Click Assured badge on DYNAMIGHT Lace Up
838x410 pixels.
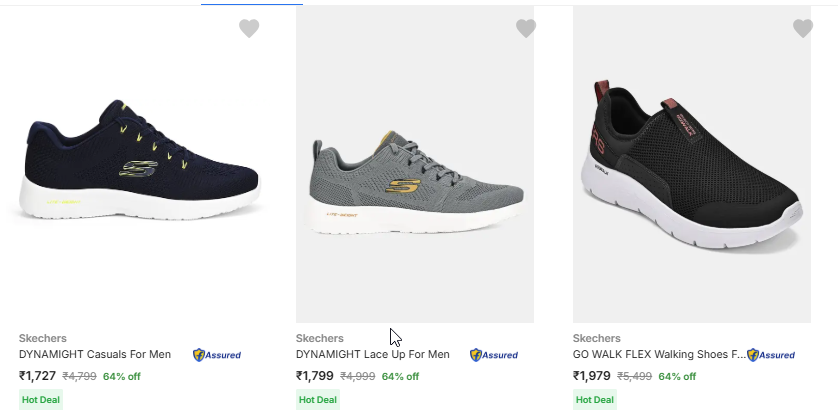tap(494, 355)
